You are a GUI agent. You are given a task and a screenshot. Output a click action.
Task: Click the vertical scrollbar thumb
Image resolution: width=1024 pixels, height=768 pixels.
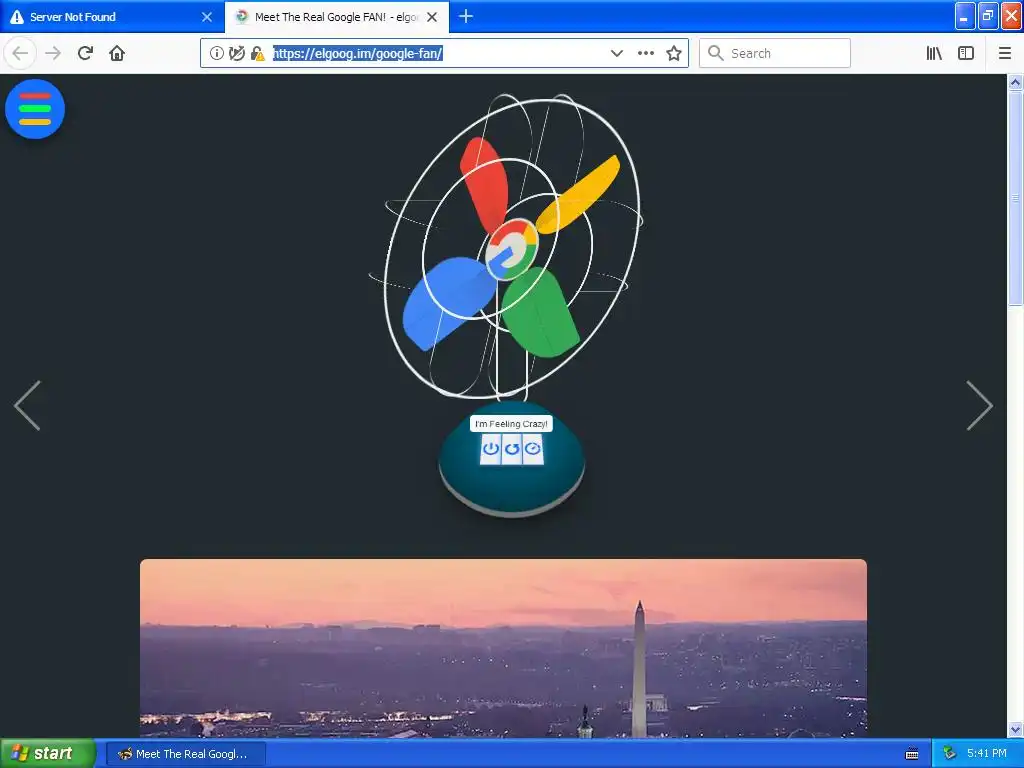(x=1016, y=198)
